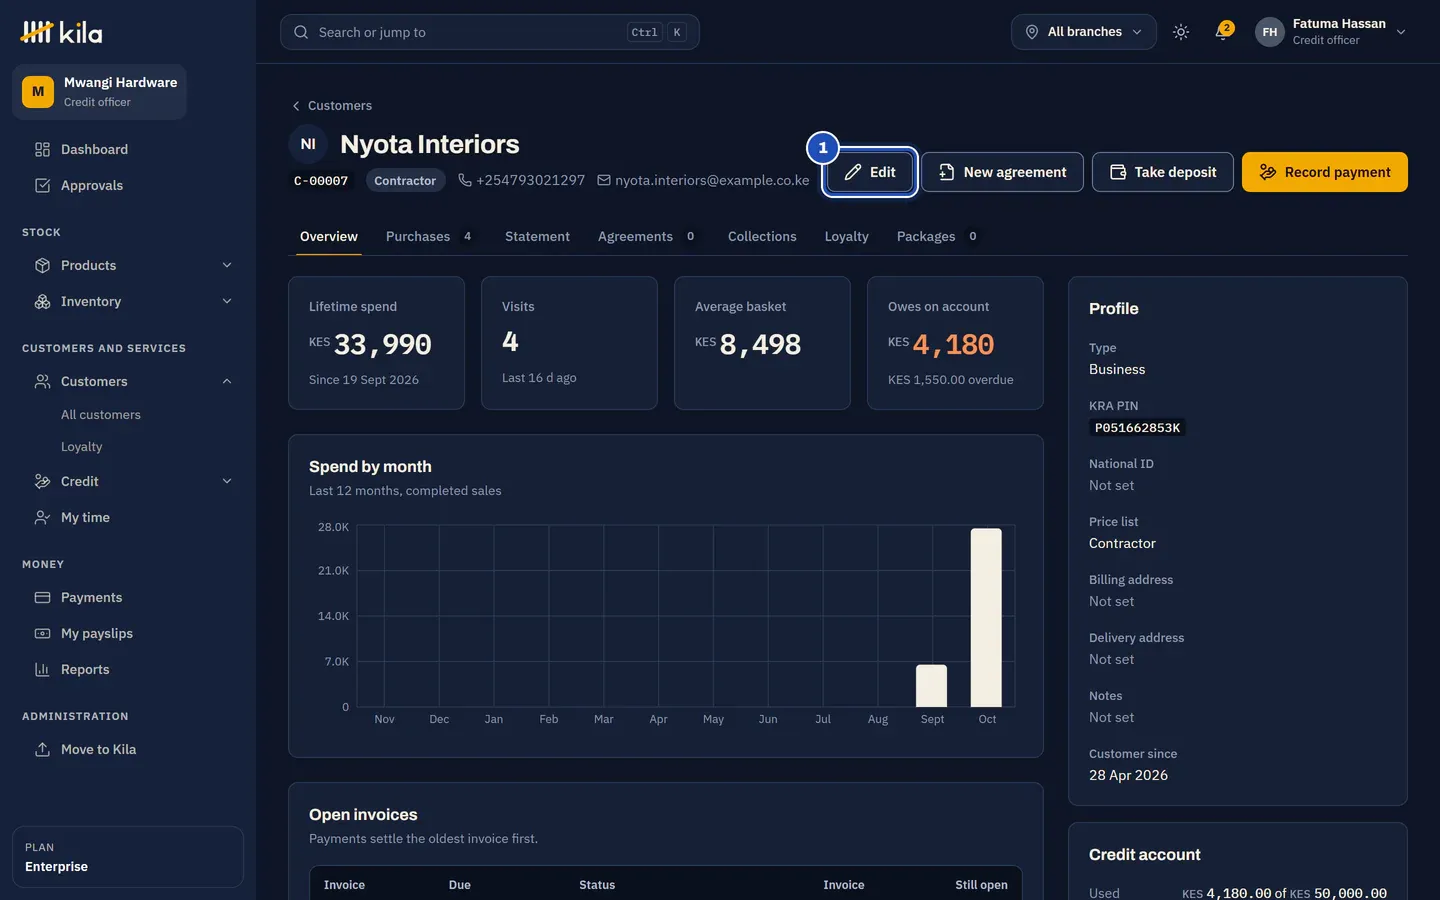Switch to the Purchases tab
Screen dimensions: 1440x900
(x=429, y=237)
